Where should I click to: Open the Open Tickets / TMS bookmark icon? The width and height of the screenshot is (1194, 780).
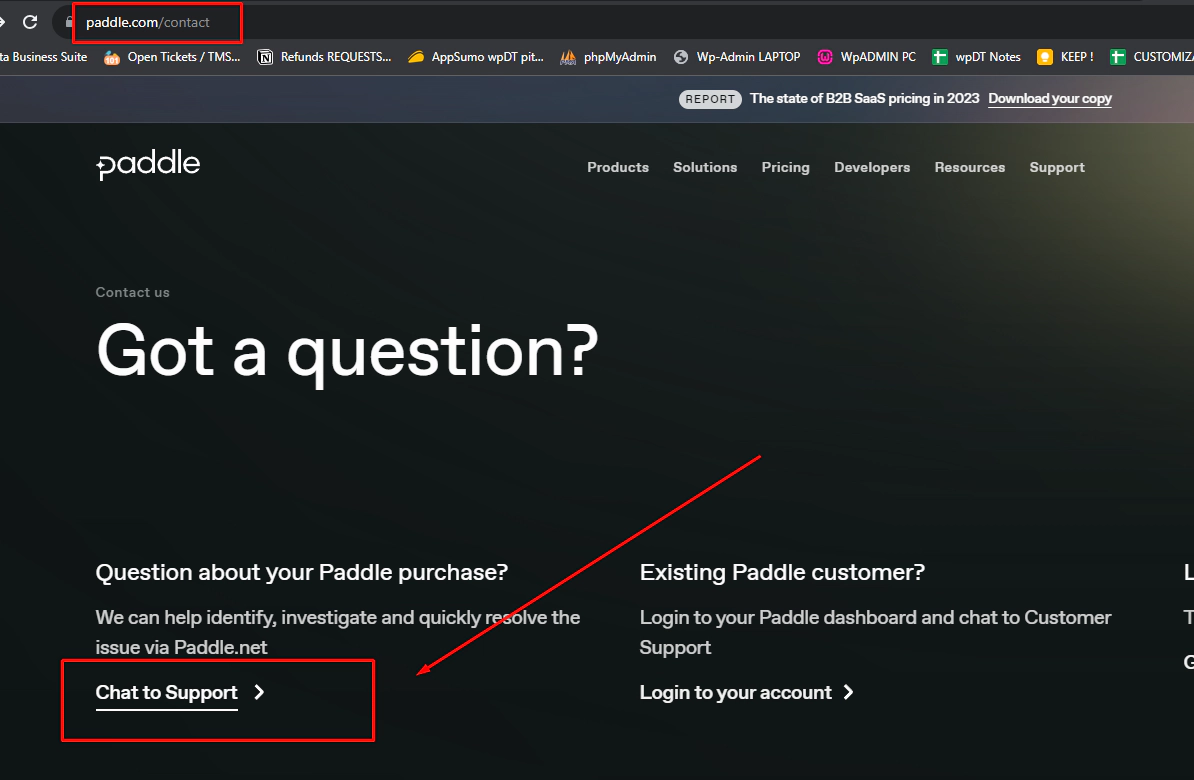[112, 57]
